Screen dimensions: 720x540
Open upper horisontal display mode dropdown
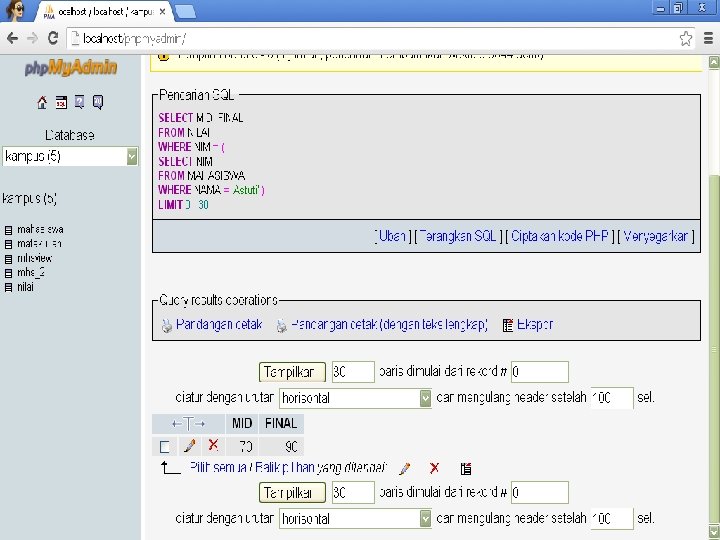click(x=355, y=398)
